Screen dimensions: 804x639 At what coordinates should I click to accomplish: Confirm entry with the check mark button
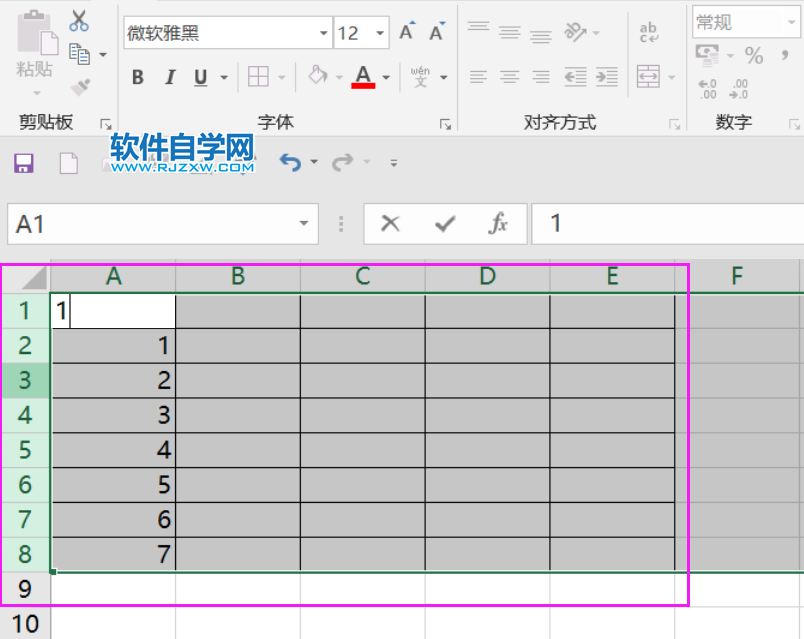click(445, 223)
